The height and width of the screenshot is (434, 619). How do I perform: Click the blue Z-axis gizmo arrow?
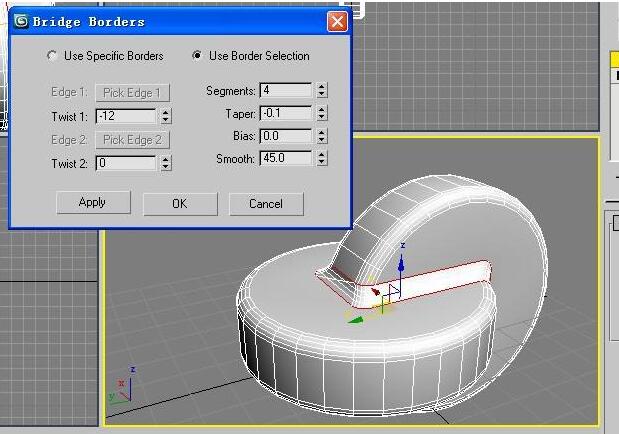[x=401, y=265]
